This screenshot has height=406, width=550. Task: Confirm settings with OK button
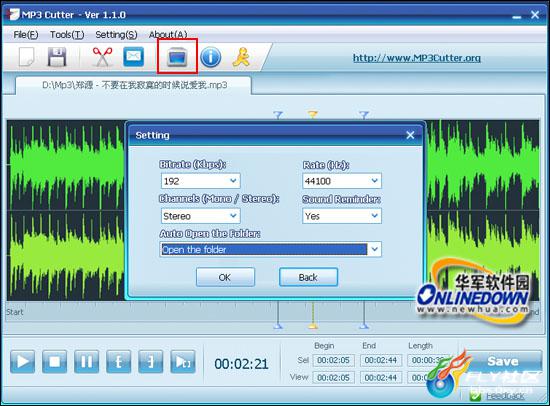[x=225, y=278]
